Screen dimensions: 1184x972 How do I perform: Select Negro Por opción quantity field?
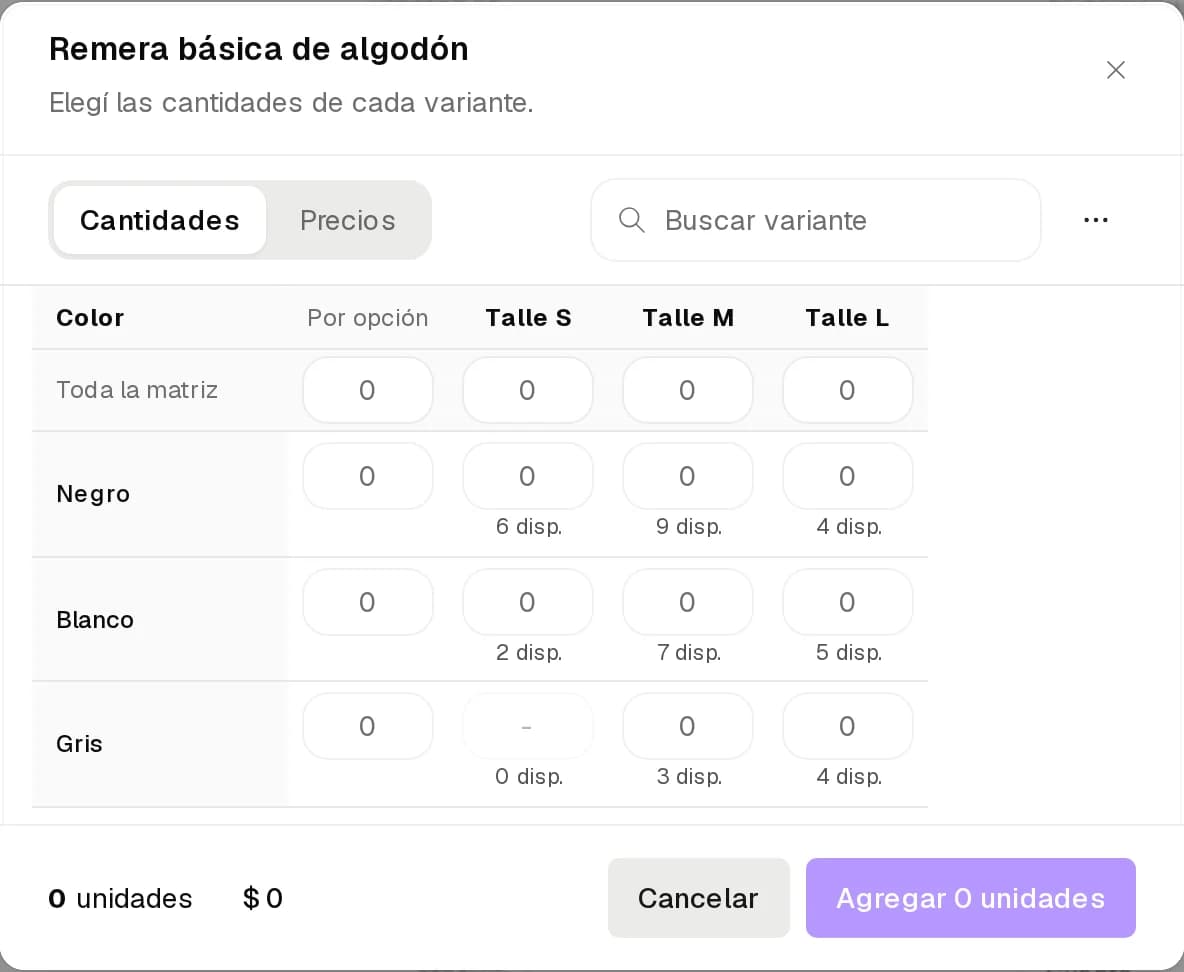point(368,476)
